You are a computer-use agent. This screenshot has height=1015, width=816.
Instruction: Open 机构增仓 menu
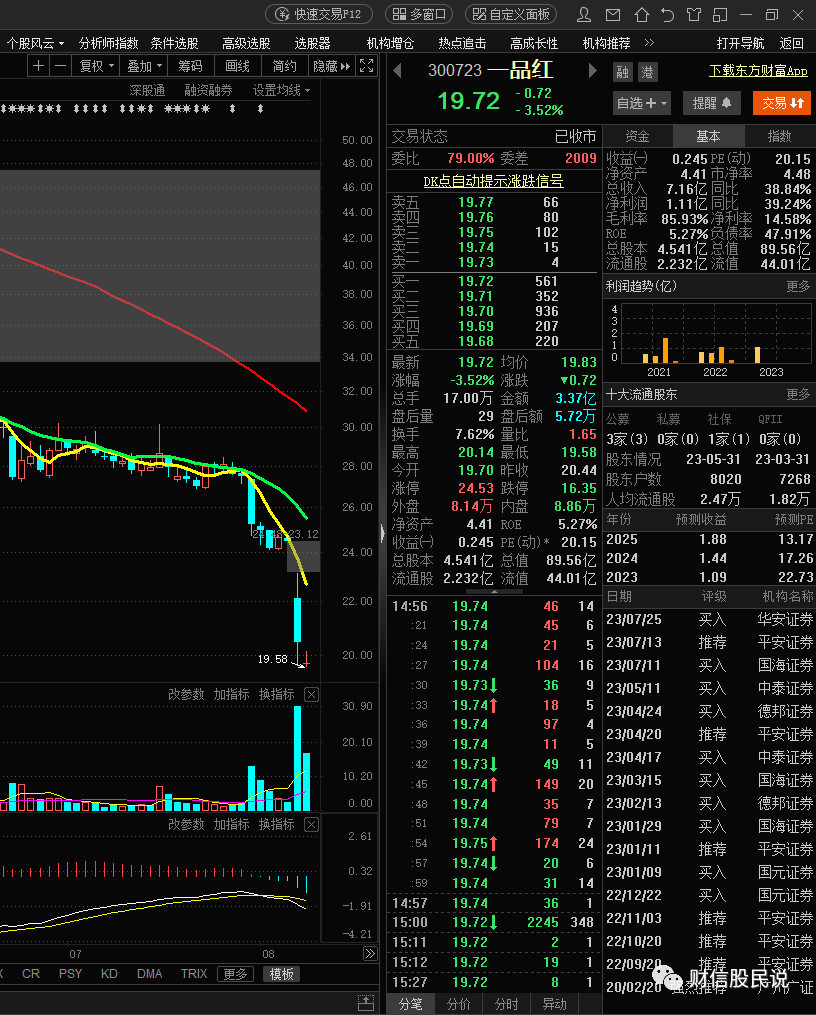click(x=390, y=43)
